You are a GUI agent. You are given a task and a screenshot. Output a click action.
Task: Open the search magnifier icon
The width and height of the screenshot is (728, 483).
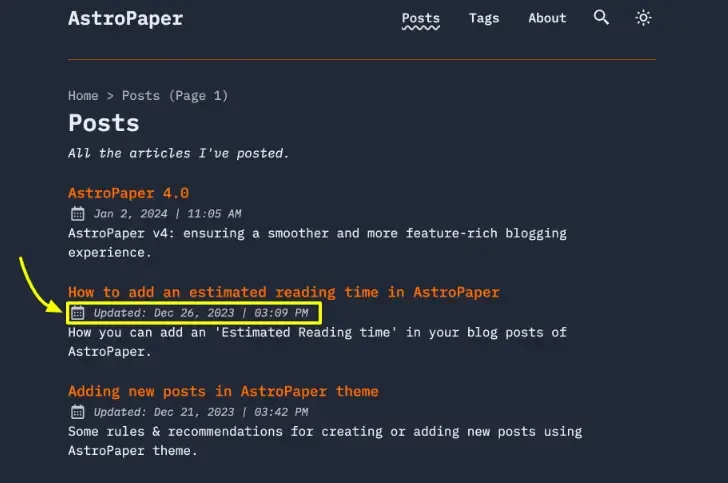[601, 18]
